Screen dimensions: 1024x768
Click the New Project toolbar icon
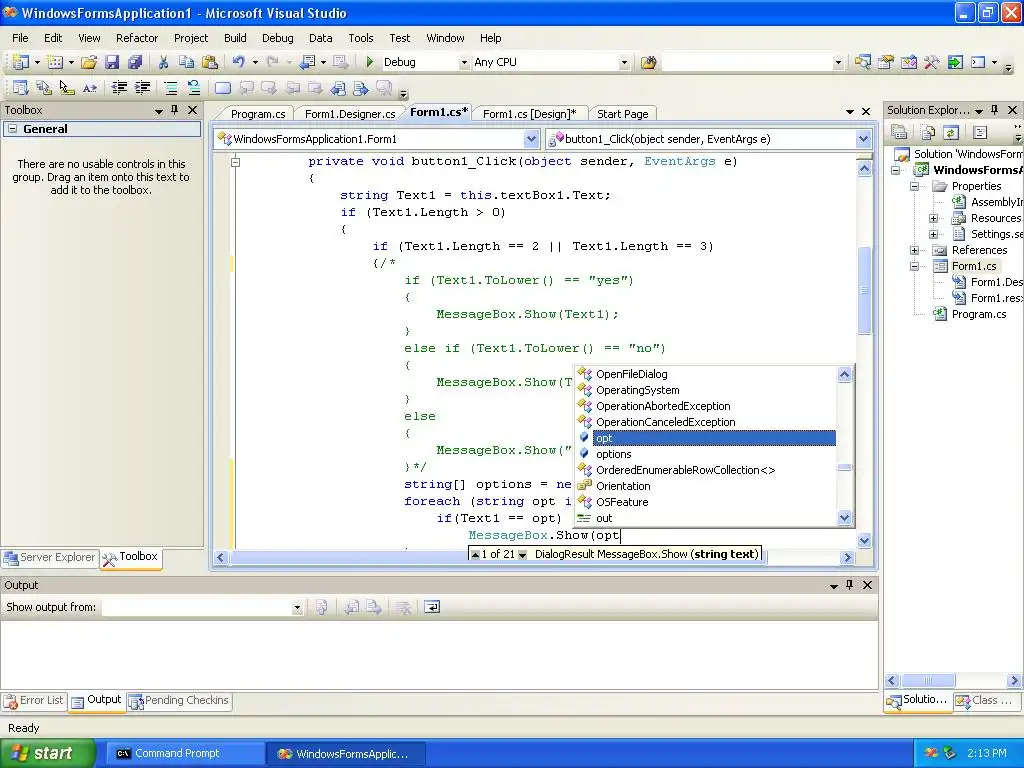point(20,62)
